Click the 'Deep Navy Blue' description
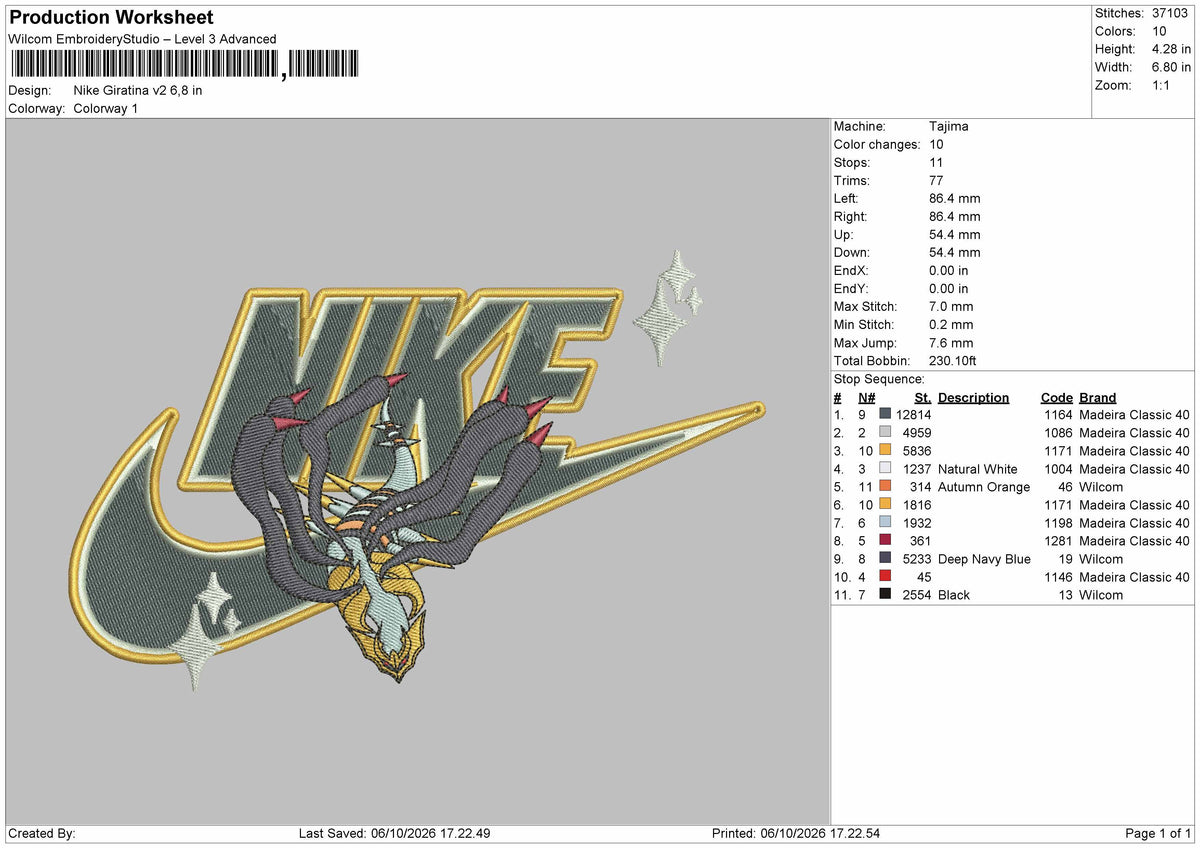This screenshot has width=1200, height=848. [x=984, y=559]
